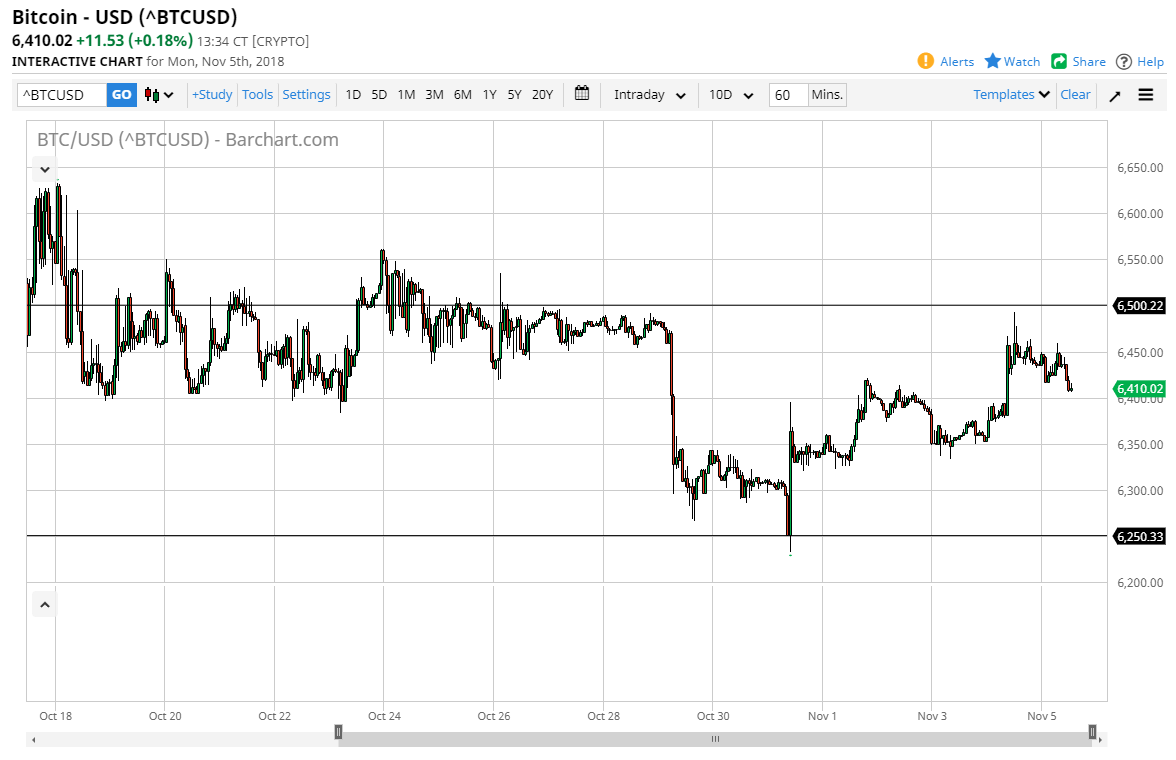The height and width of the screenshot is (760, 1176).
Task: Click the pop-out arrow icon
Action: (1114, 95)
